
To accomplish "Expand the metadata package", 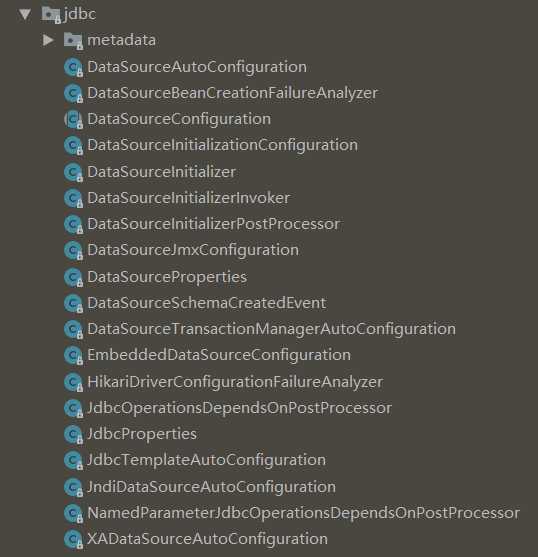I will pos(48,40).
